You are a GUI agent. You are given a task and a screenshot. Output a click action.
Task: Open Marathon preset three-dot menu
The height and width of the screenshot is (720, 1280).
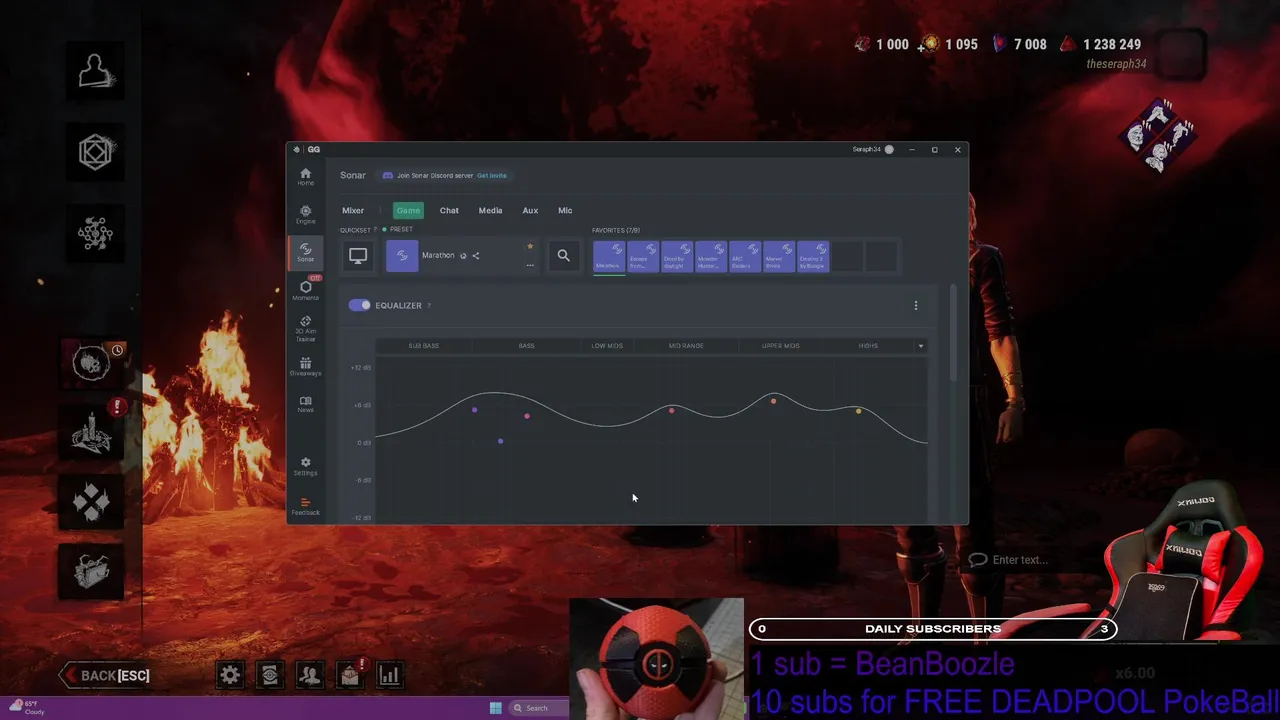530,265
